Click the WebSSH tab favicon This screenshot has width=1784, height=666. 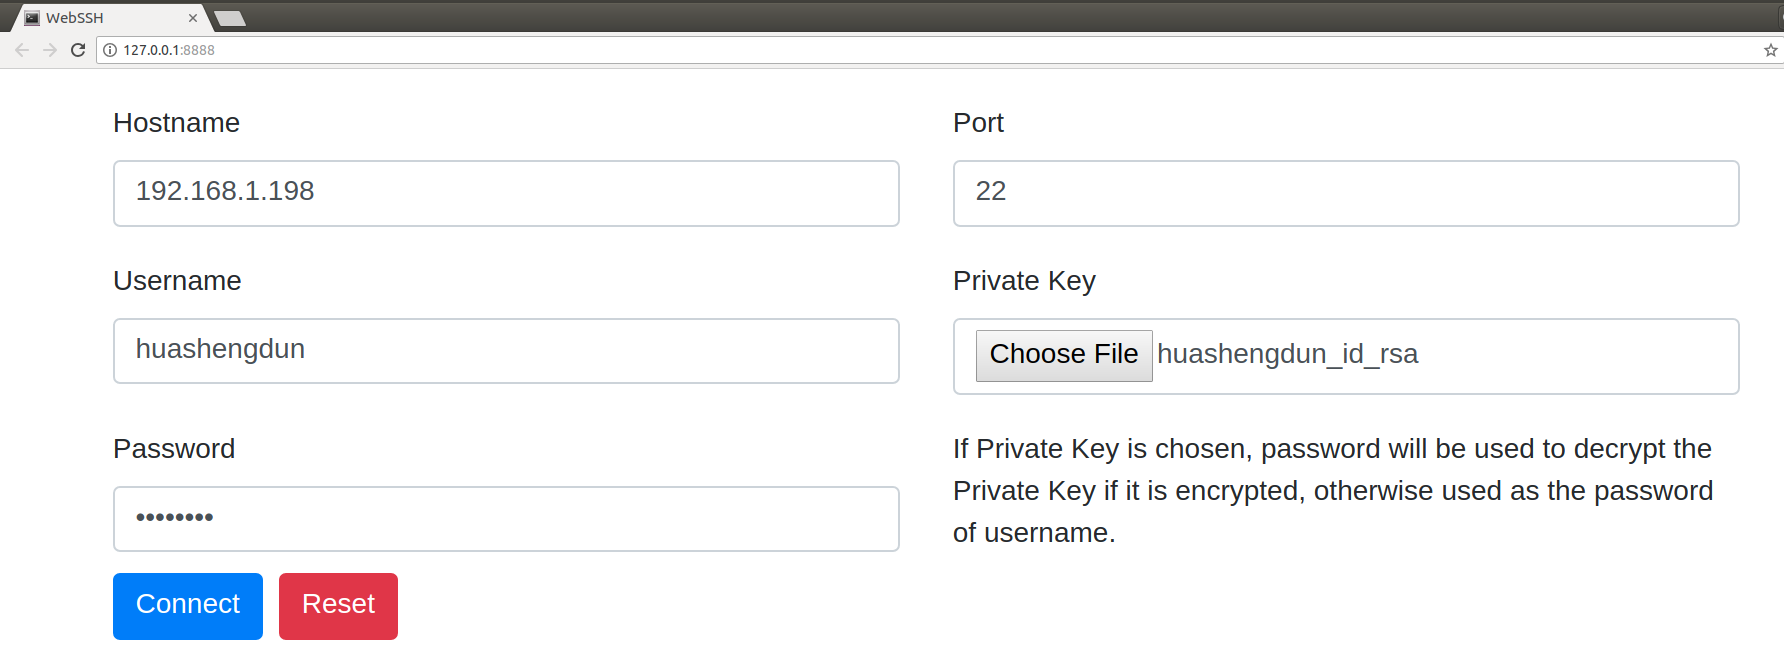(x=32, y=18)
